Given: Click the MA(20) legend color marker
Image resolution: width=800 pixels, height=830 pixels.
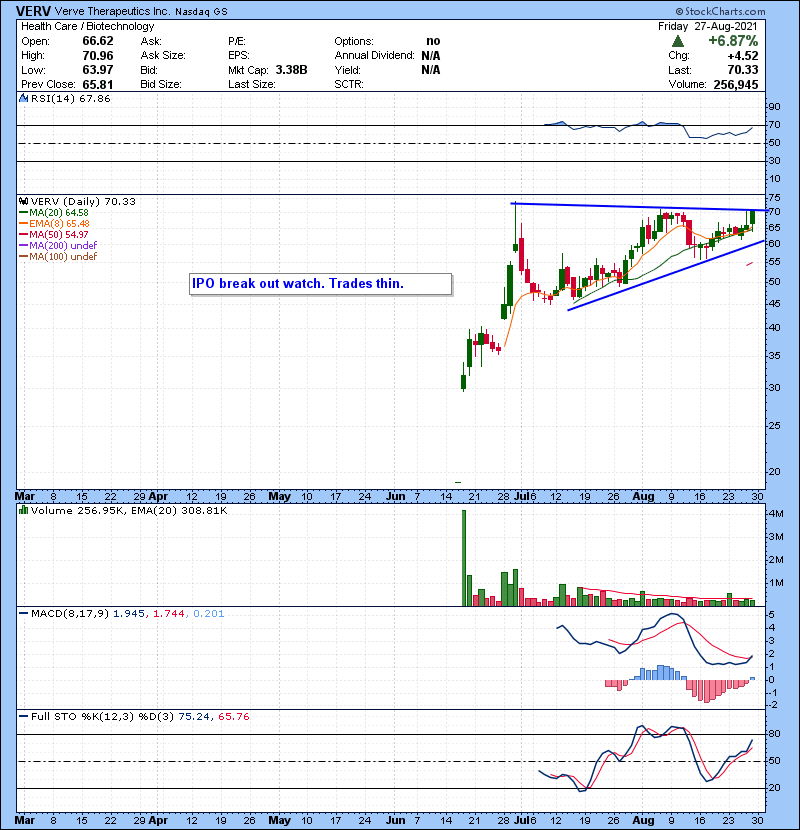Looking at the screenshot, I should pyautogui.click(x=23, y=212).
